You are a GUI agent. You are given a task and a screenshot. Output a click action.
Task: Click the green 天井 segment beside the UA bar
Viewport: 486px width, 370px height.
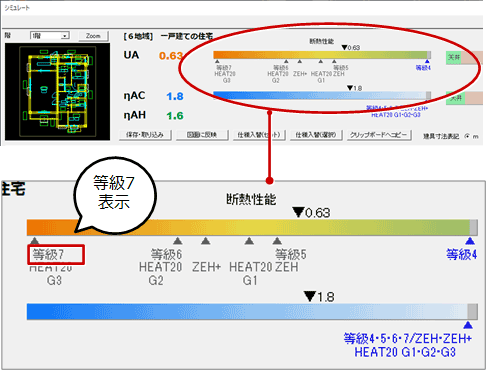[454, 58]
